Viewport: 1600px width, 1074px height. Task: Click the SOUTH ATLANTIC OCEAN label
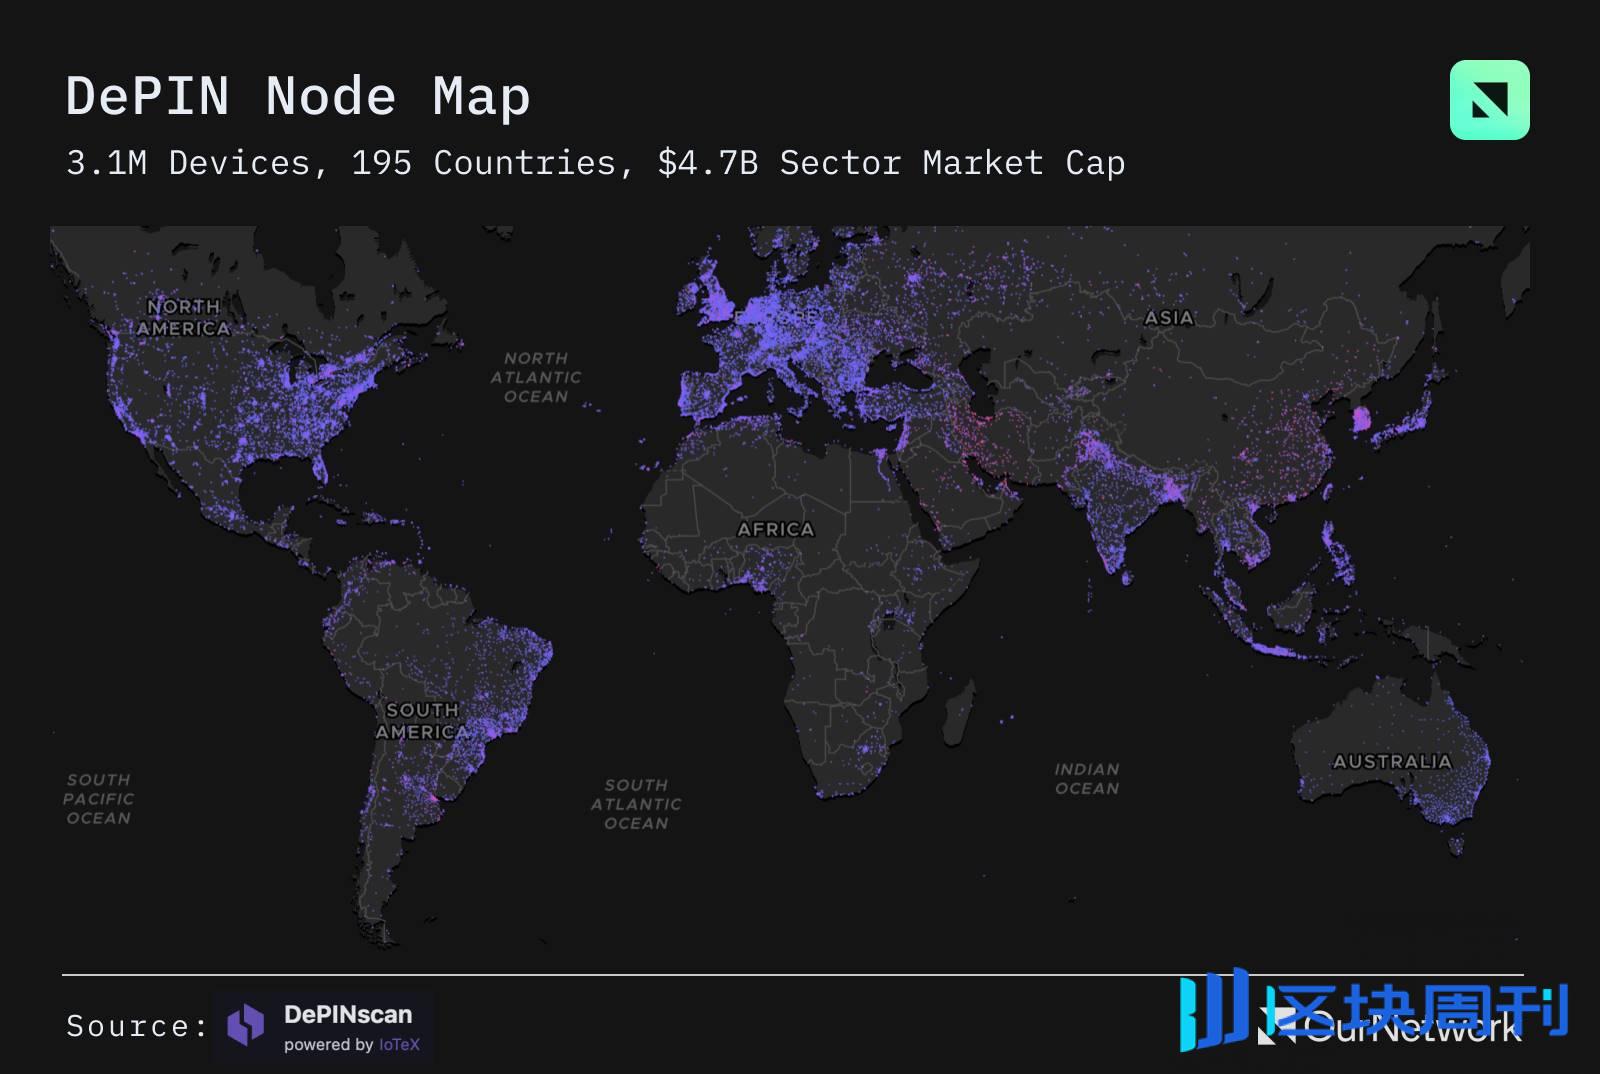(x=636, y=804)
